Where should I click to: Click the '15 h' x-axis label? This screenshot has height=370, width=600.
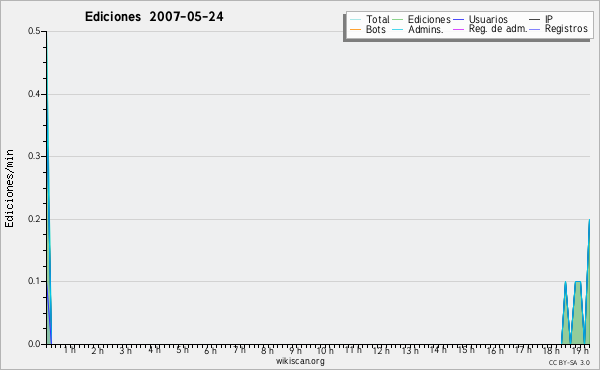466,350
